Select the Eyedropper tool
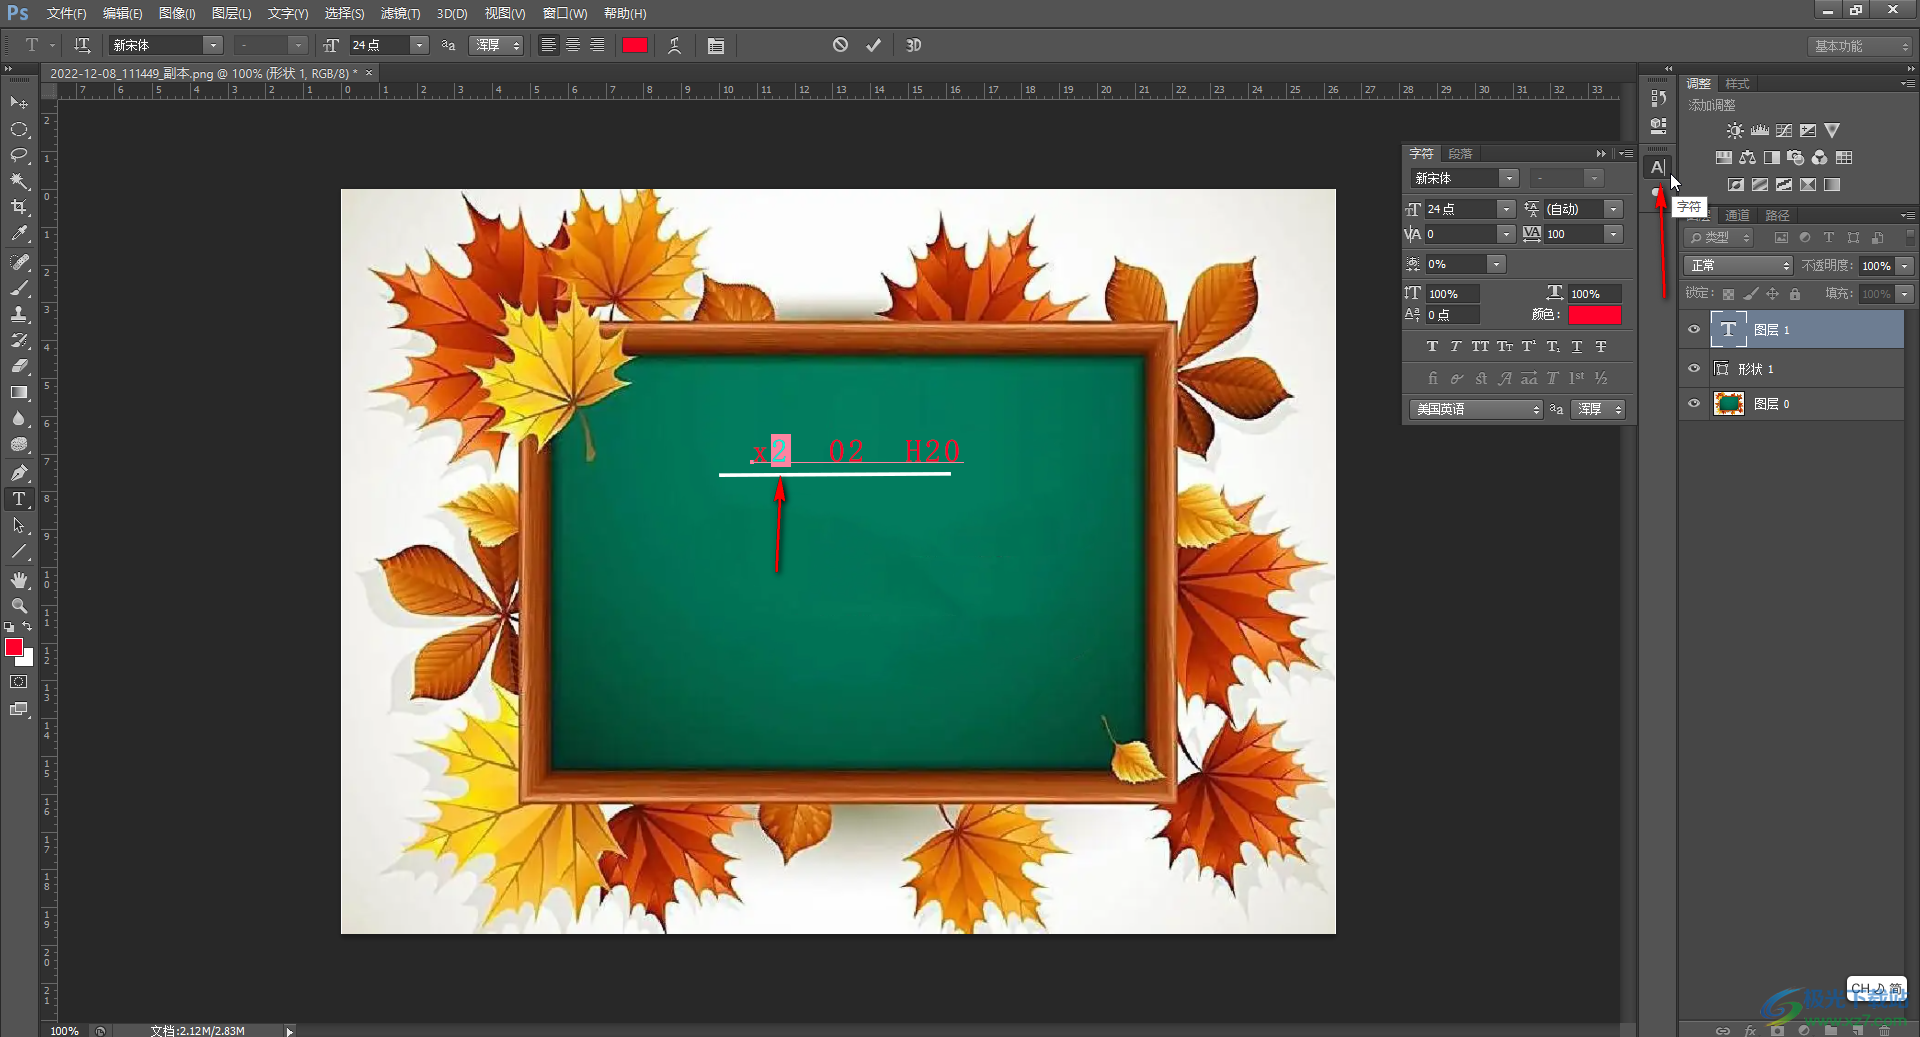 pyautogui.click(x=19, y=234)
